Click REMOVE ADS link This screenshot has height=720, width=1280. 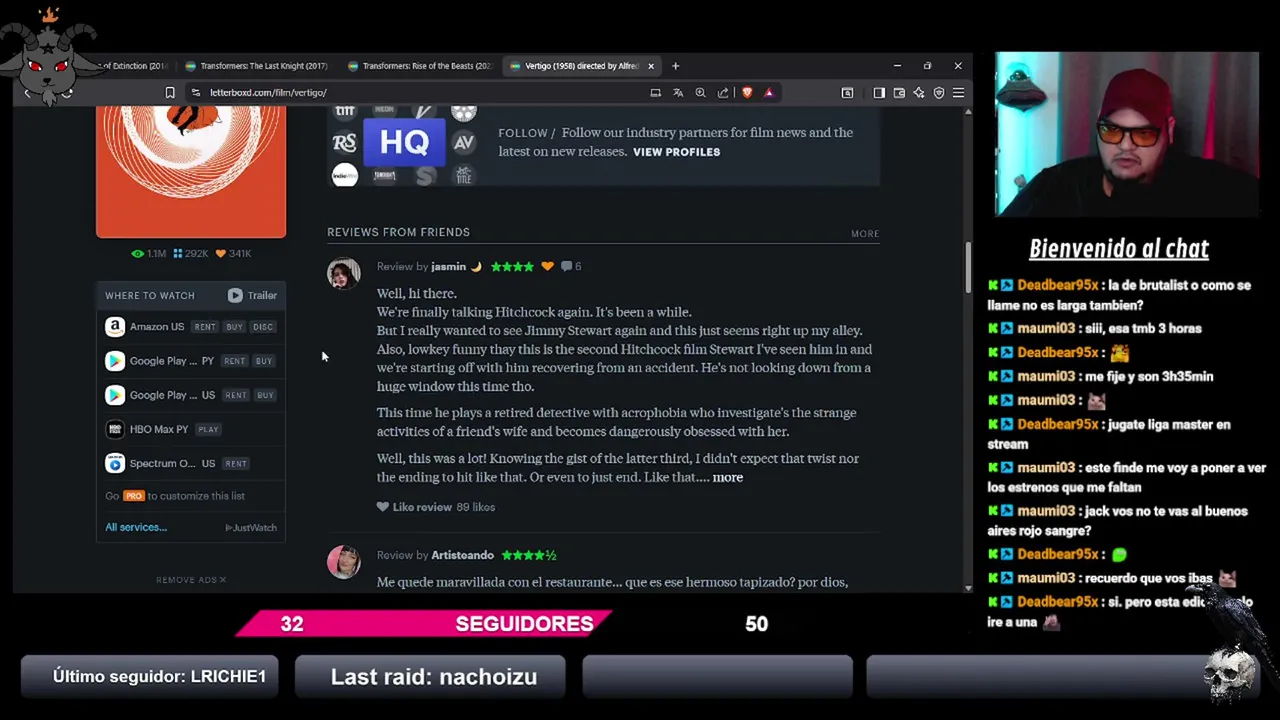click(191, 580)
